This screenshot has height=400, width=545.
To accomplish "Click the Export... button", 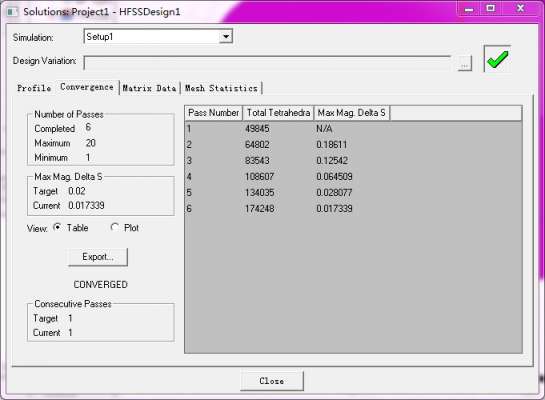I will 98,257.
